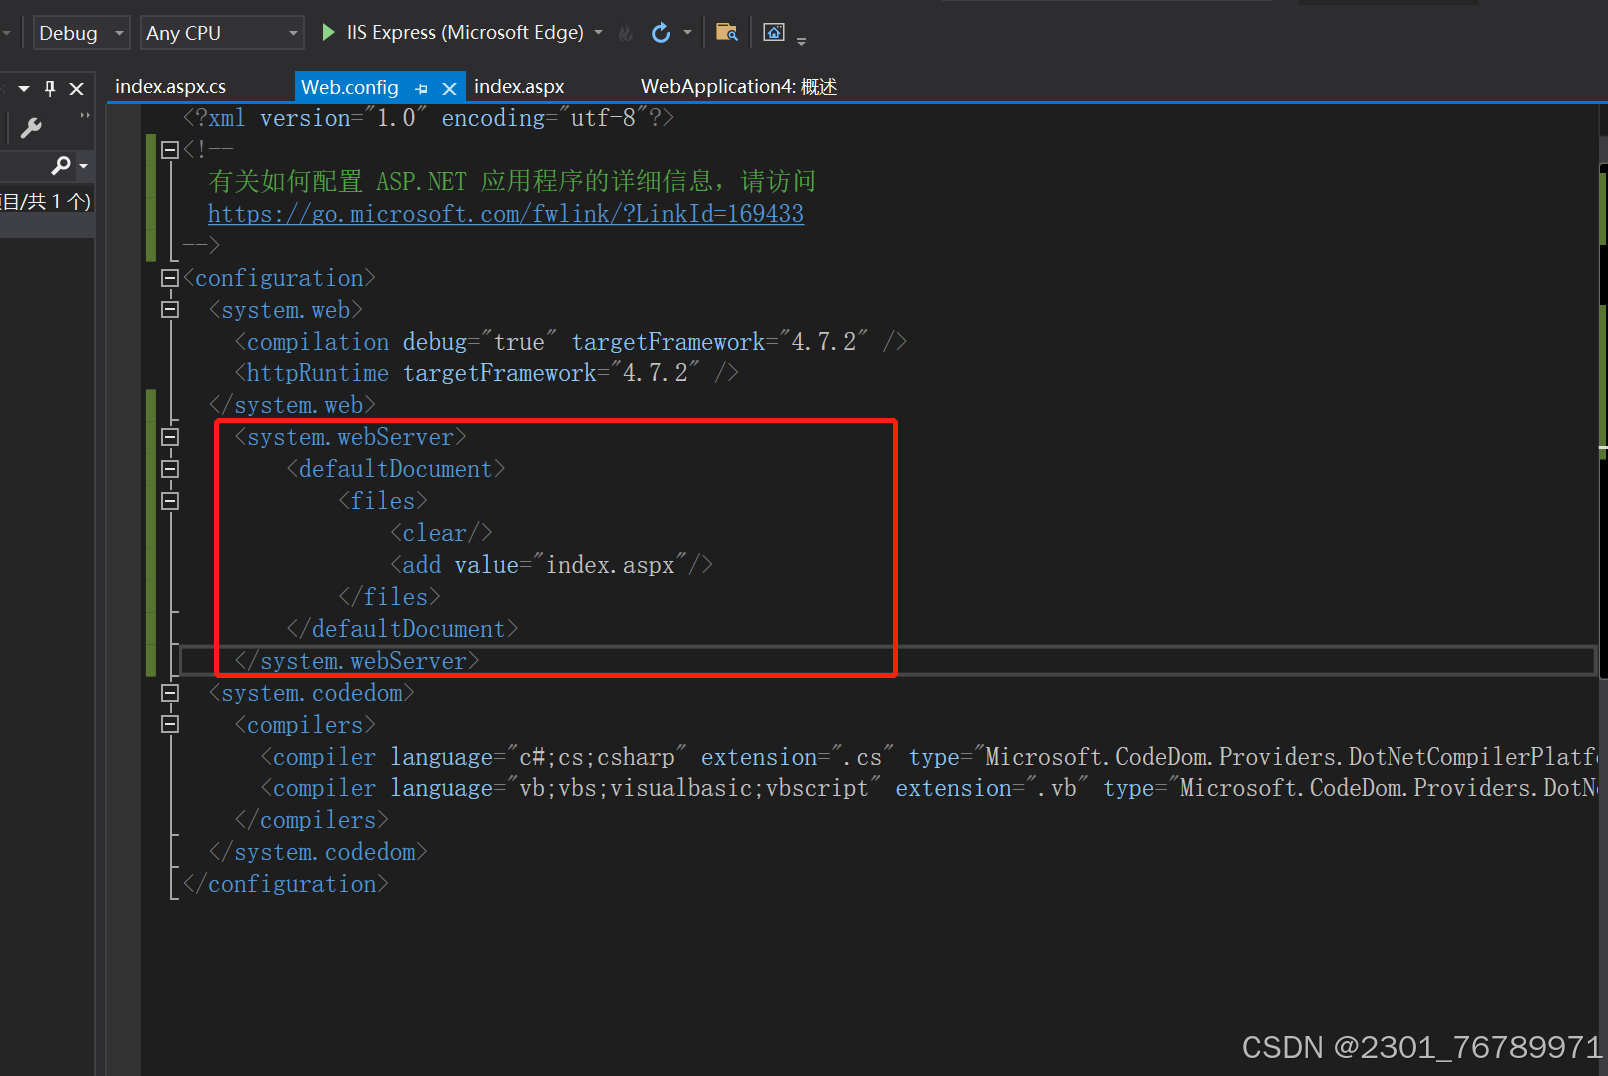Click the refresh/restart icon in the toolbar

point(661,31)
